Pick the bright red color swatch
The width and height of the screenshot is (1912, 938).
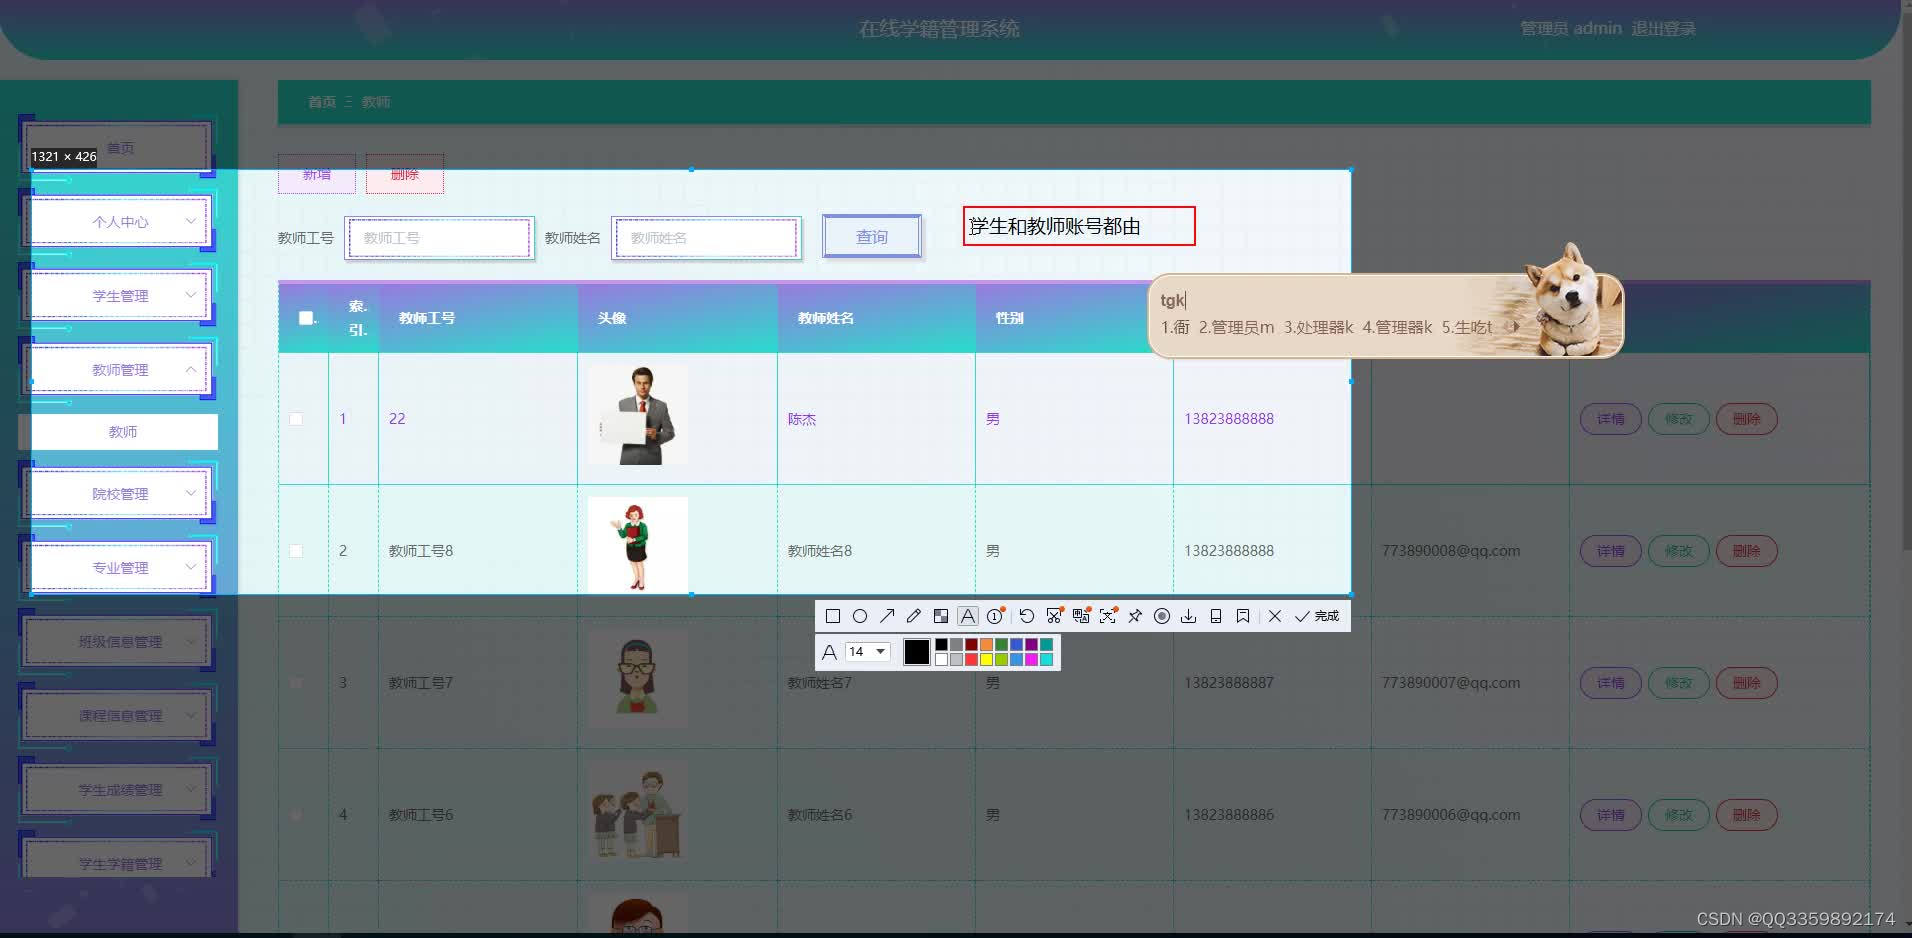click(x=971, y=660)
